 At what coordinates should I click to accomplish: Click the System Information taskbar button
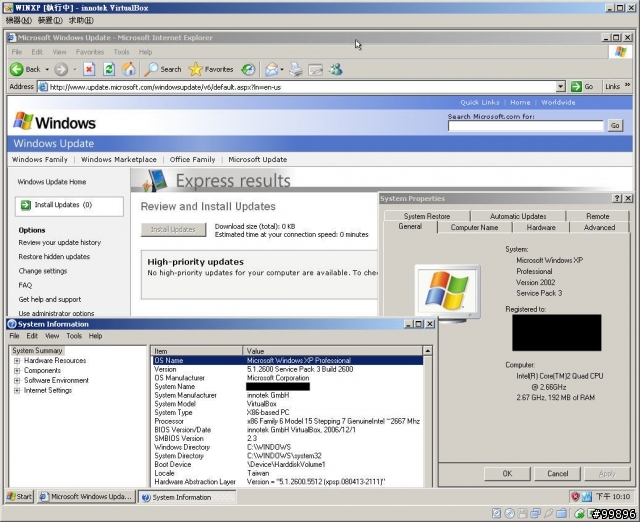coord(187,497)
